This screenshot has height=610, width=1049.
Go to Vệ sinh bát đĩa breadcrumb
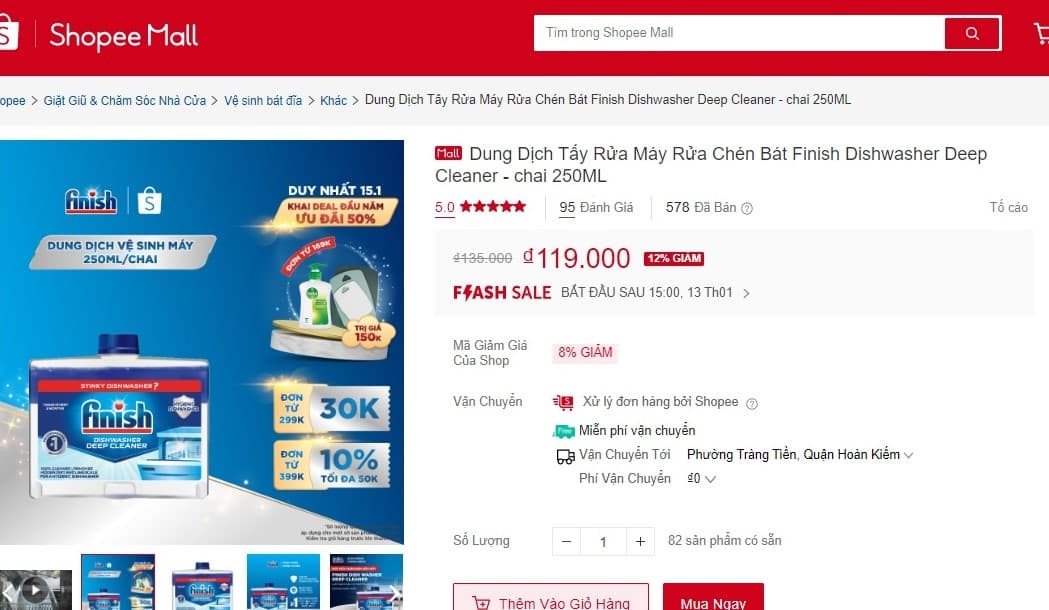tap(263, 100)
